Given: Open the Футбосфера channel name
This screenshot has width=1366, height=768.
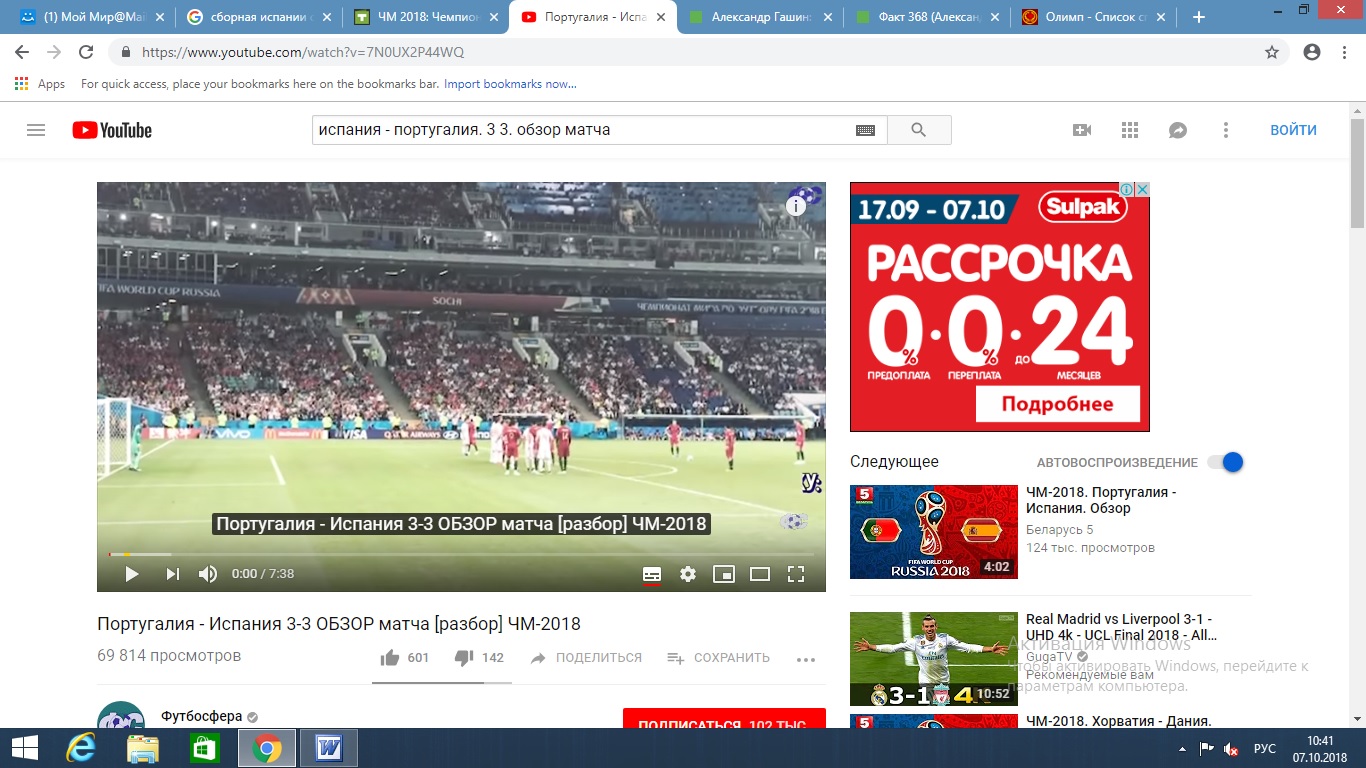Looking at the screenshot, I should point(202,717).
